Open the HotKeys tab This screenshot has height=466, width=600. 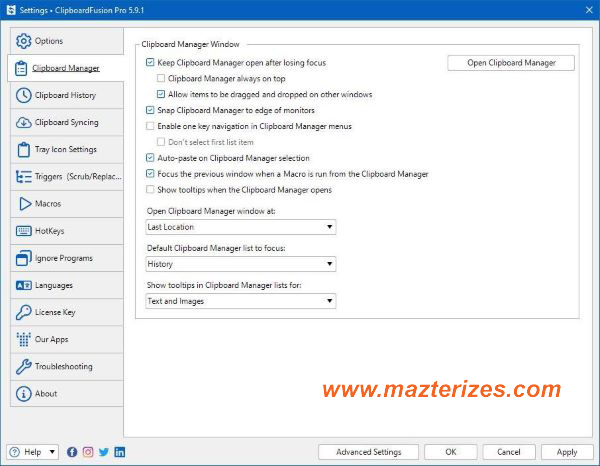67,231
